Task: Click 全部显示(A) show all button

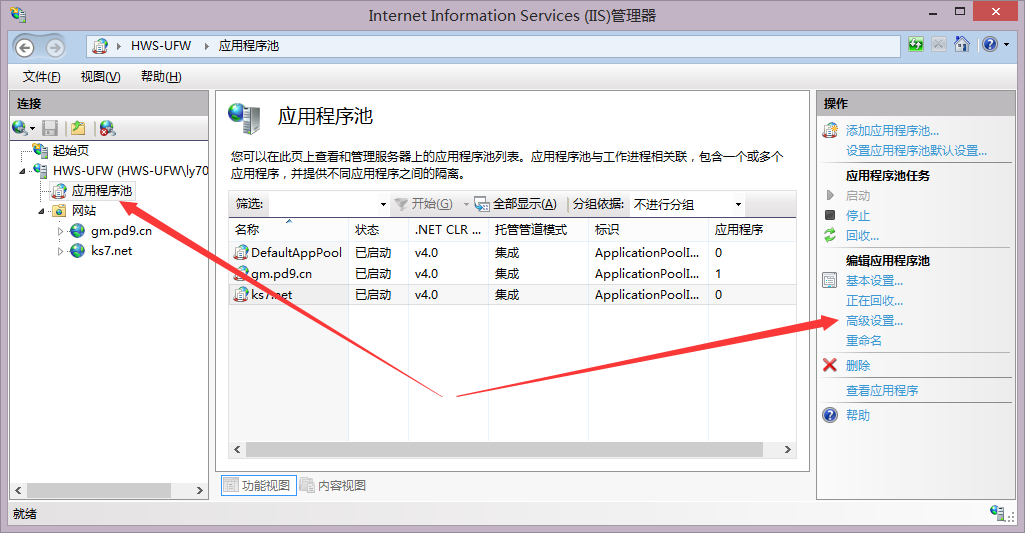Action: tap(516, 204)
